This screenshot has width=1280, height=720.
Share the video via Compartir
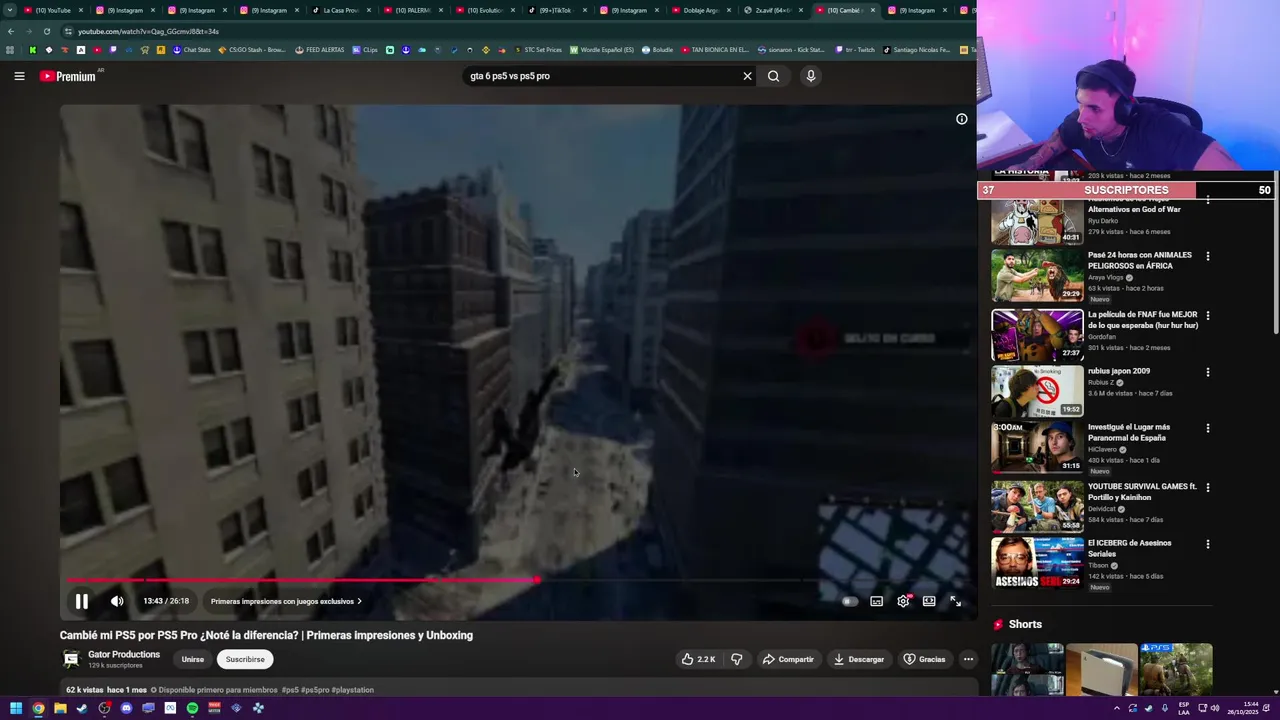(x=788, y=659)
